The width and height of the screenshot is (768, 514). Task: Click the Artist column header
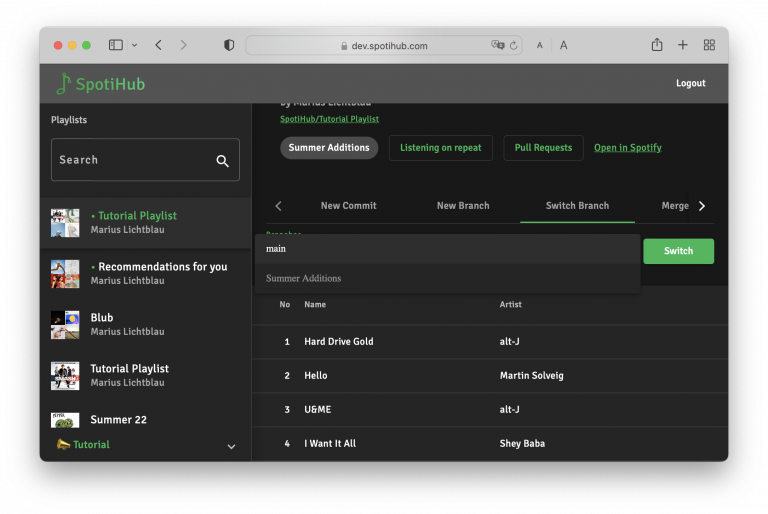510,304
